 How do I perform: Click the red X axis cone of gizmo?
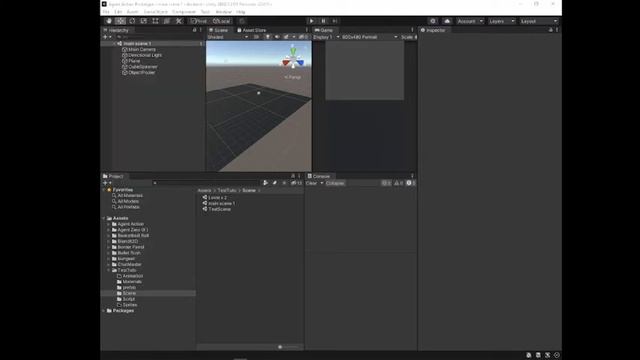[x=285, y=63]
